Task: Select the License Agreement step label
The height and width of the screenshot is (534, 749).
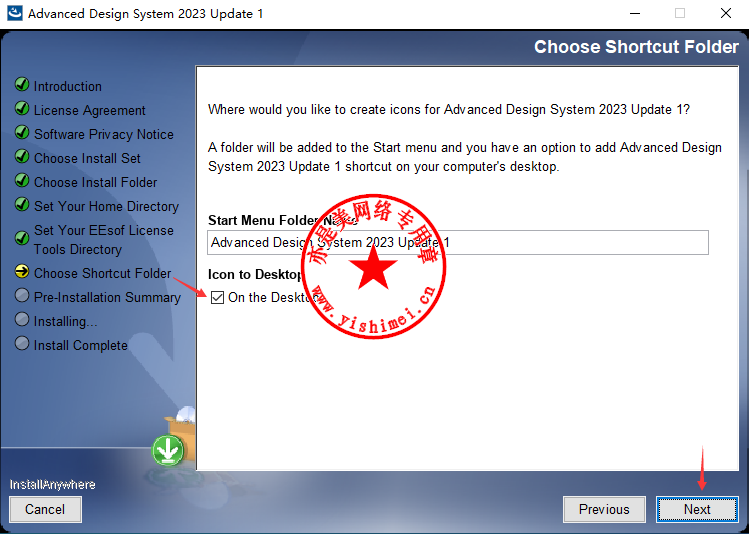Action: click(x=90, y=110)
